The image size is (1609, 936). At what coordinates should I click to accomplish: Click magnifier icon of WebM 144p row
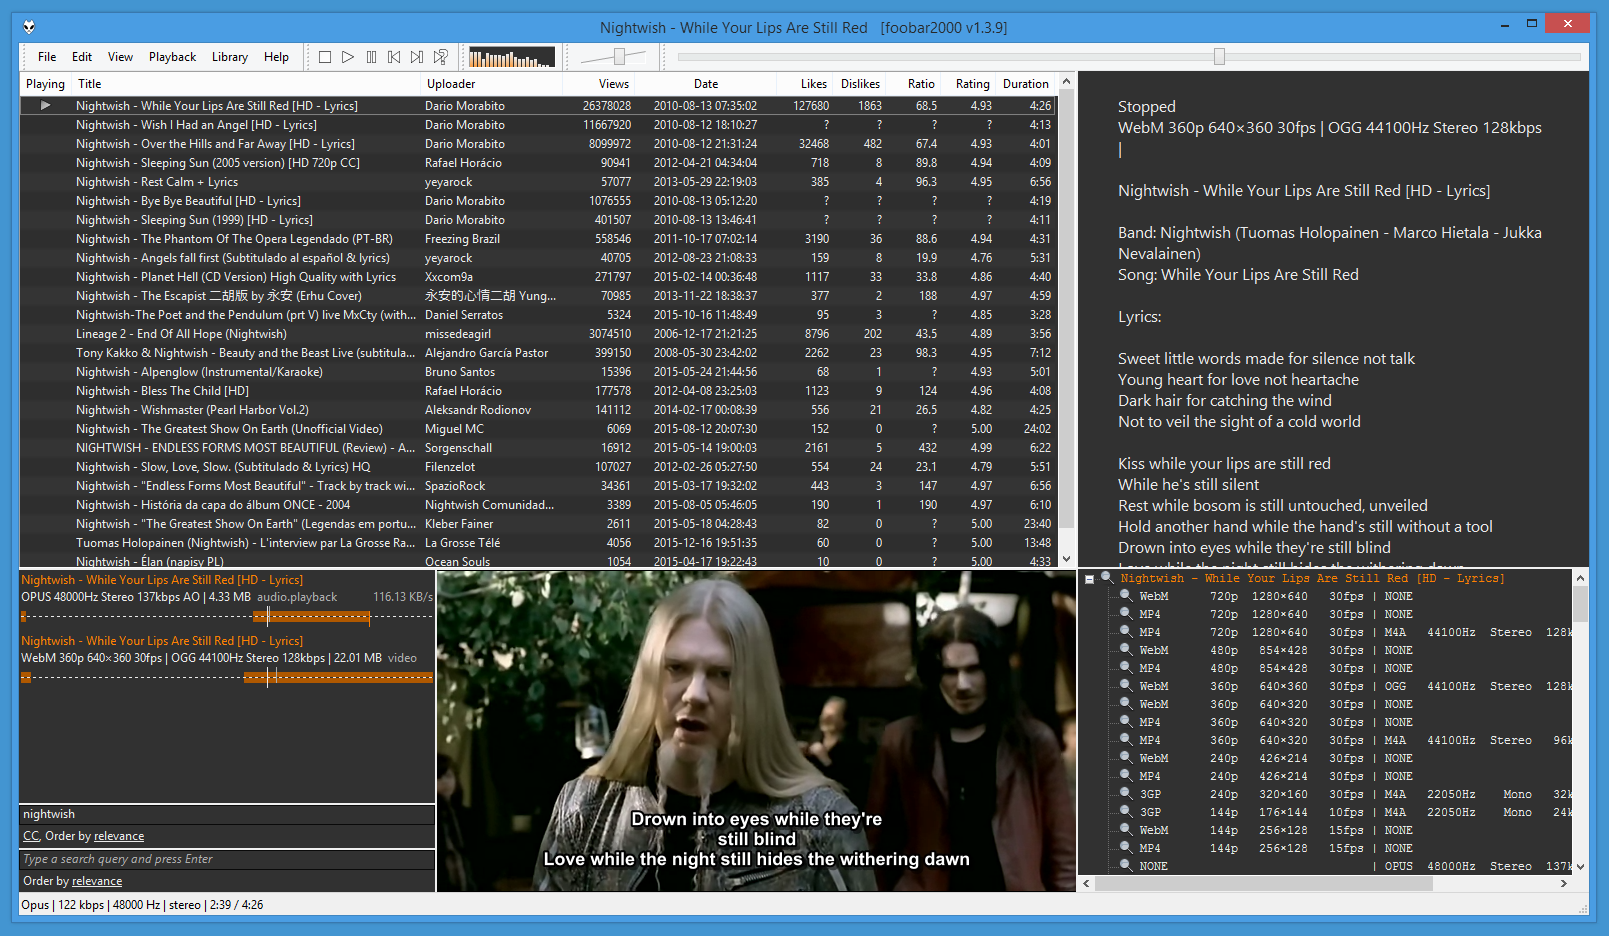(x=1125, y=829)
